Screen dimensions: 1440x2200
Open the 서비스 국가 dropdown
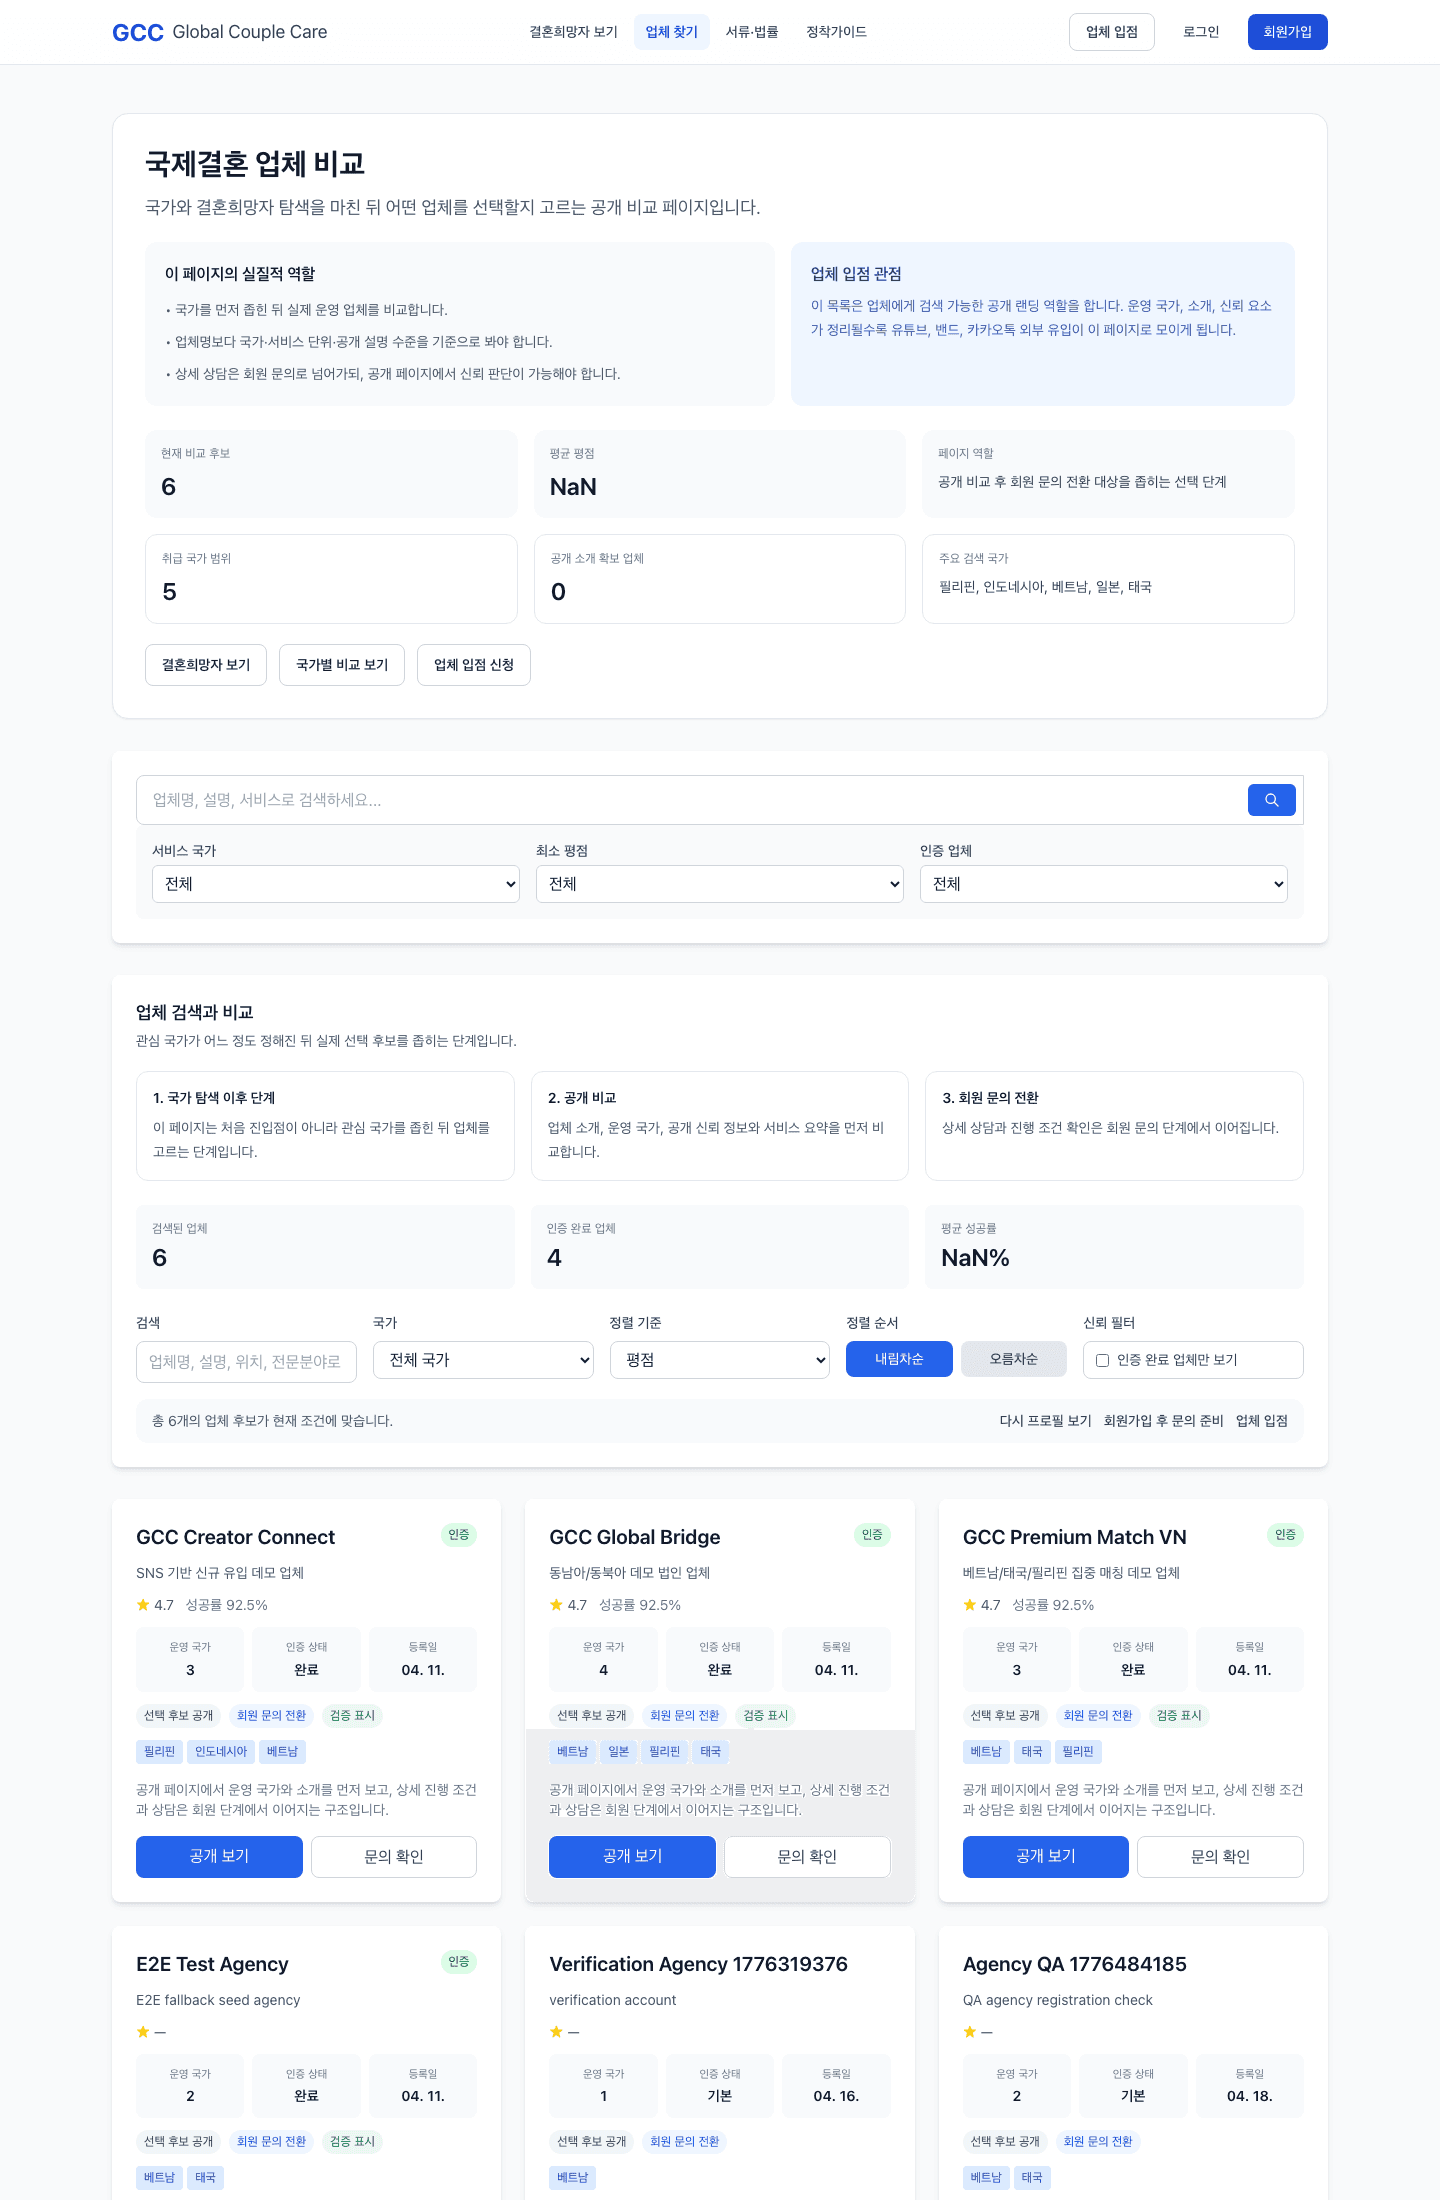[336, 884]
